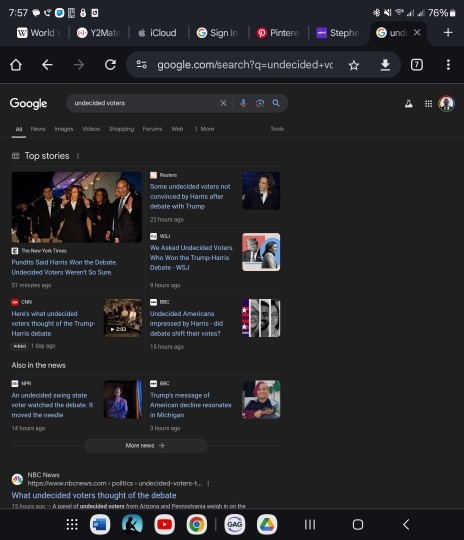The image size is (464, 540).
Task: Open Android recent apps button
Action: click(310, 525)
